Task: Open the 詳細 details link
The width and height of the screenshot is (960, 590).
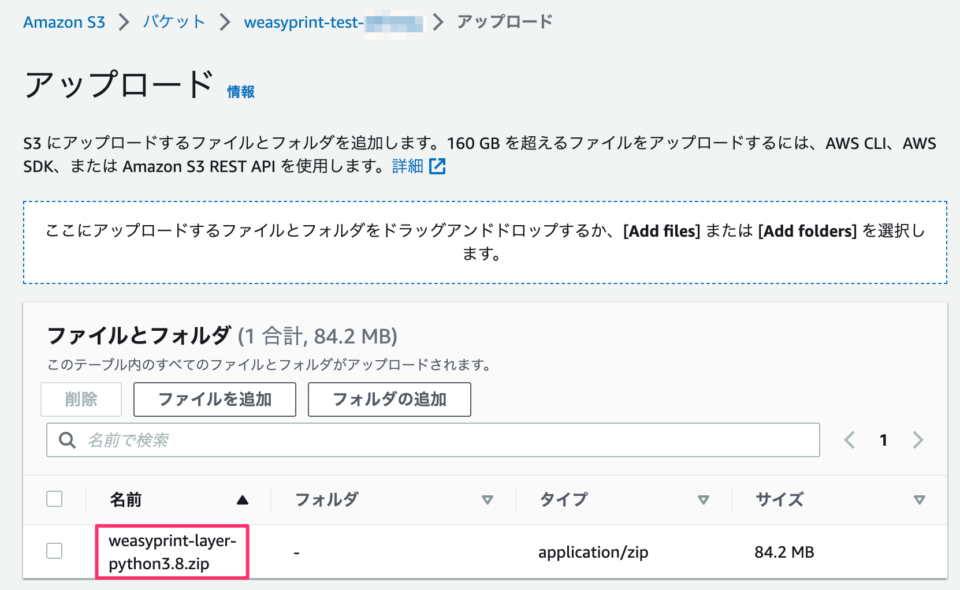Action: click(407, 166)
